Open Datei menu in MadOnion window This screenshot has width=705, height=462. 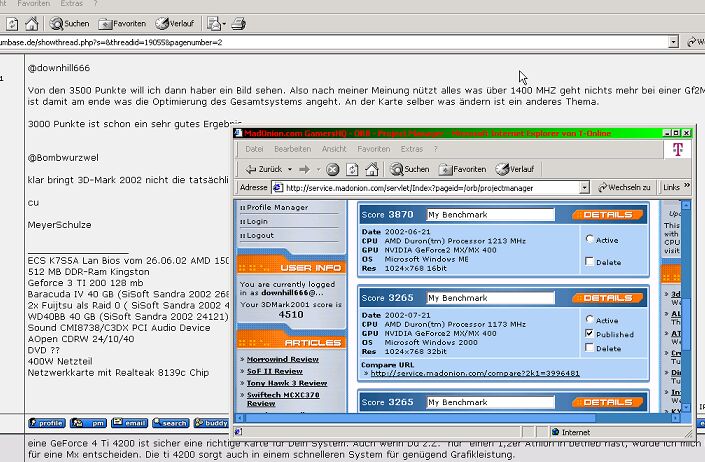click(254, 149)
